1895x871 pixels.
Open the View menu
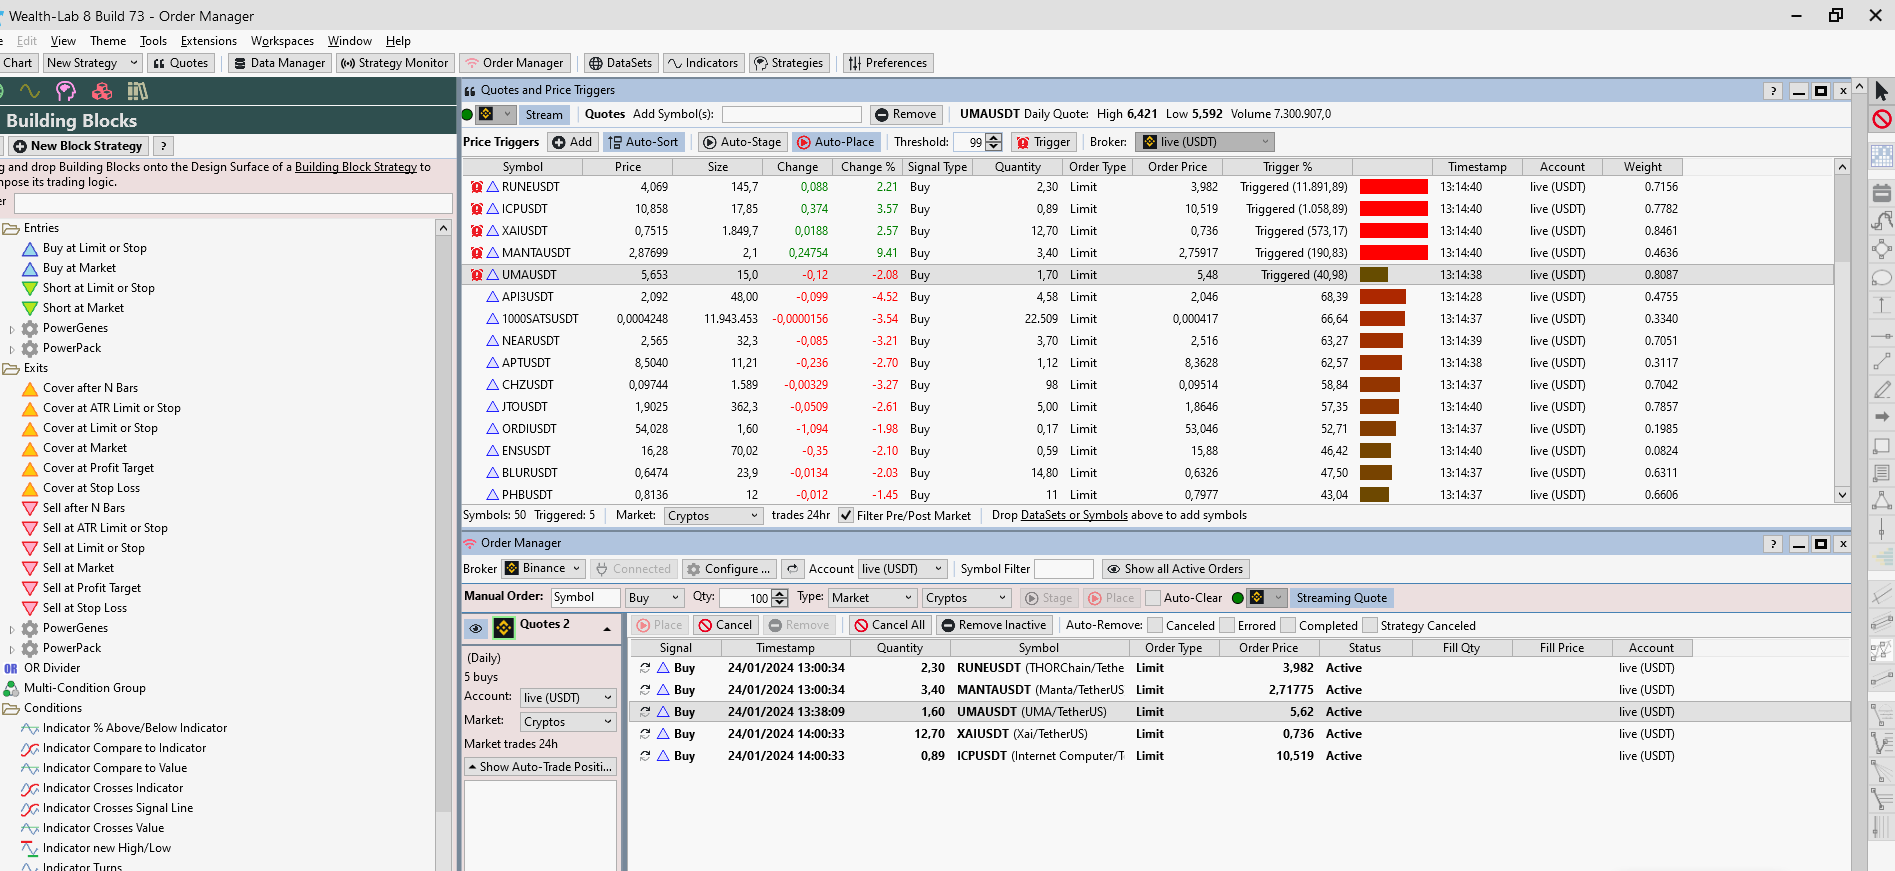tap(63, 41)
